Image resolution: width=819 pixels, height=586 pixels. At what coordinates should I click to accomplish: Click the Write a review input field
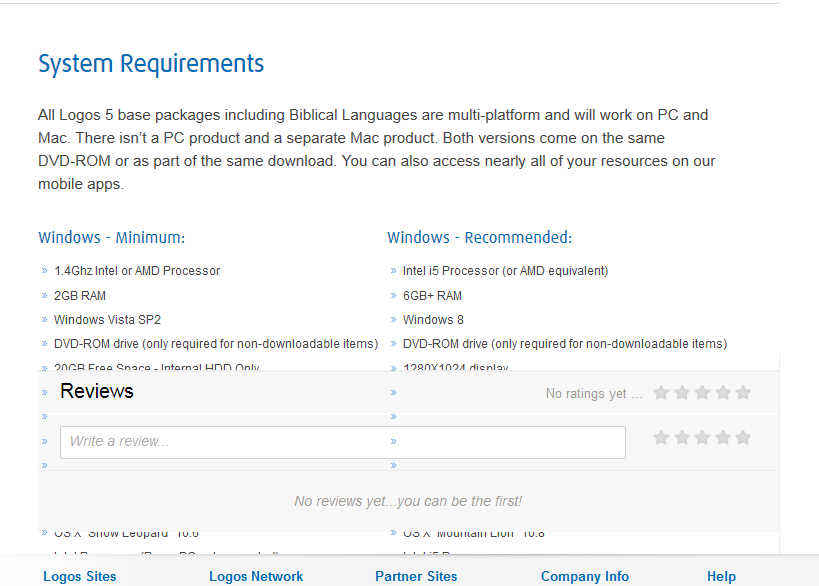[x=343, y=442]
